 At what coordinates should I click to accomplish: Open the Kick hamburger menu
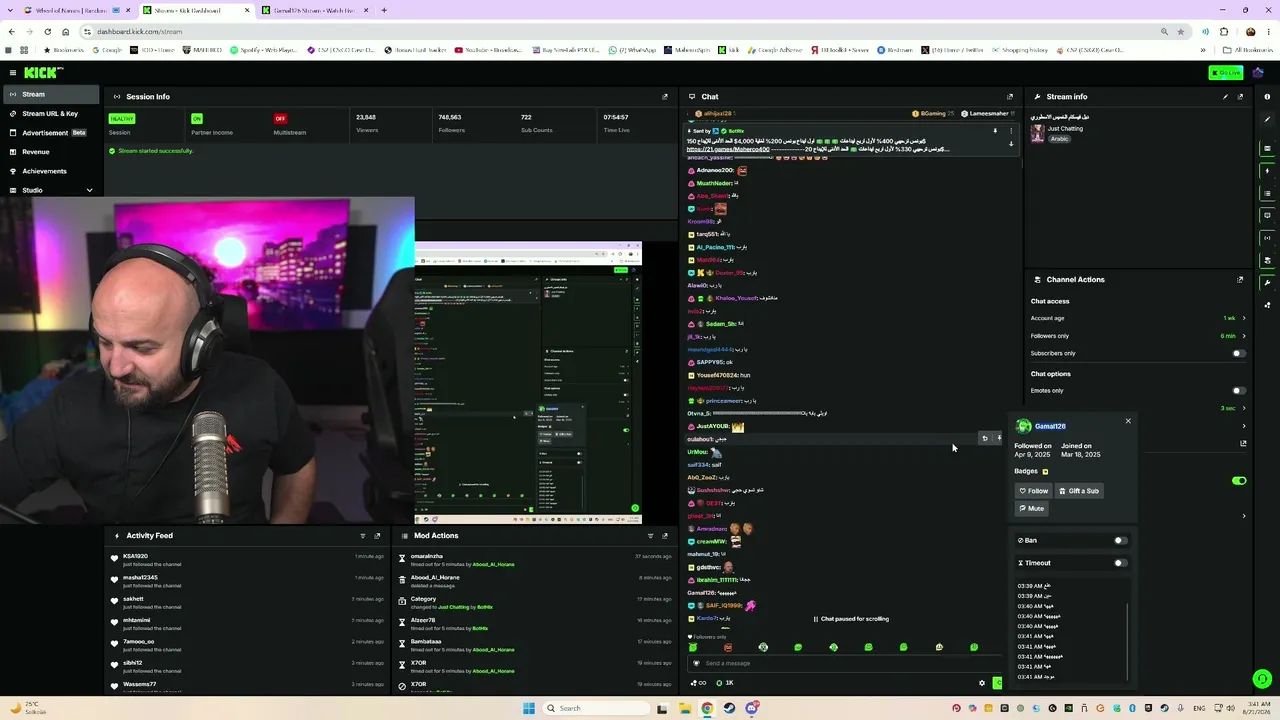point(13,72)
